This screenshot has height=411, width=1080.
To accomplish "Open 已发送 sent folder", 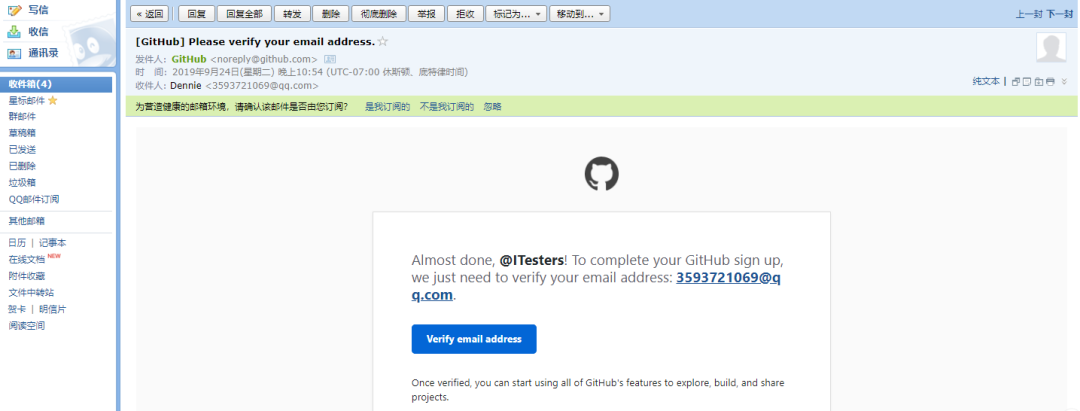I will click(22, 149).
